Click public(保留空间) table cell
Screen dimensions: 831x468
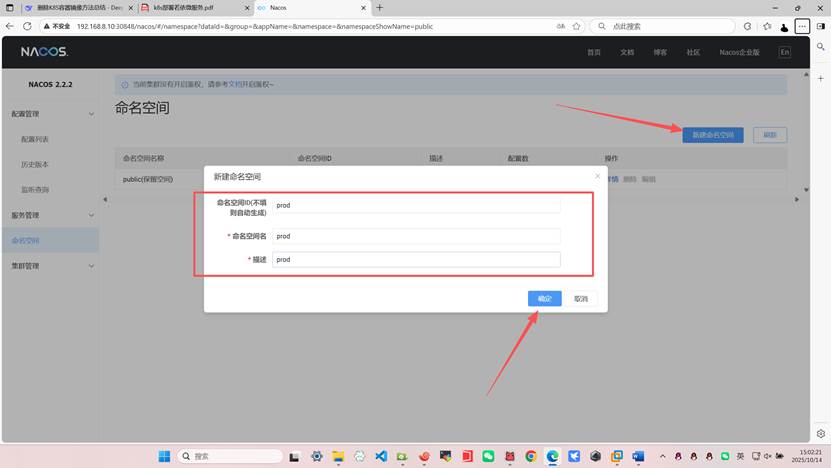[x=148, y=179]
